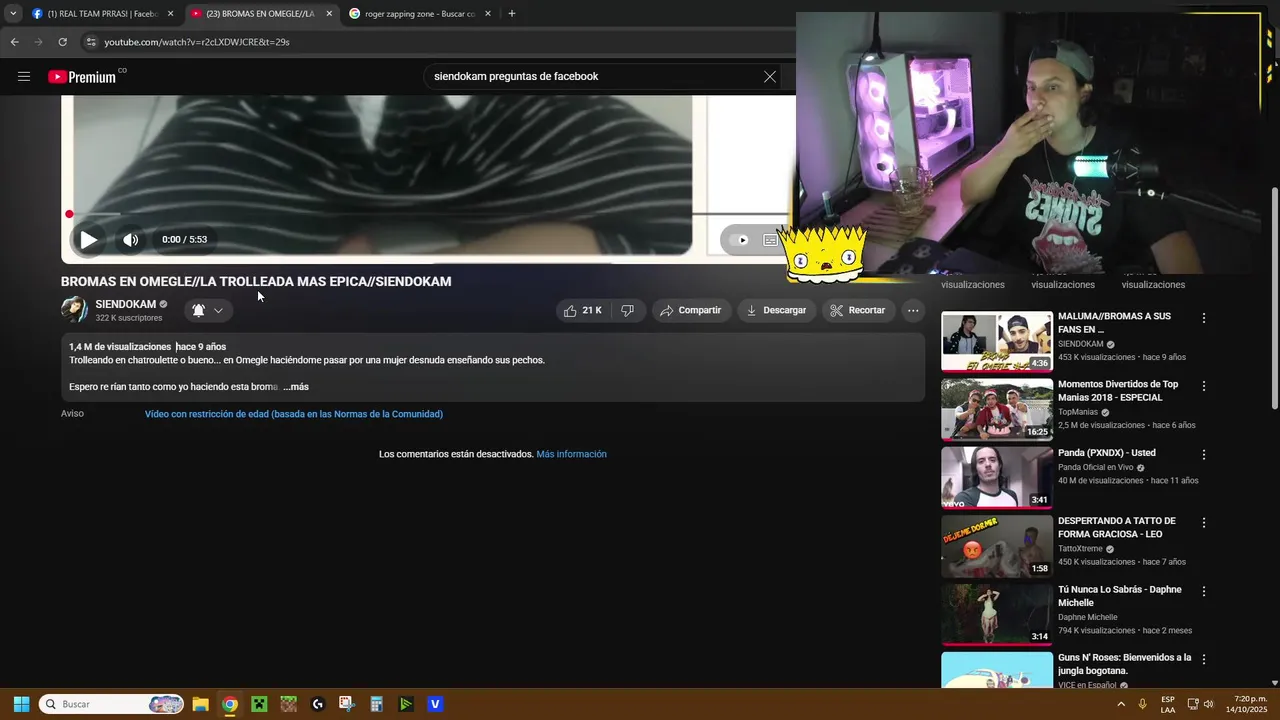Click the page vertical scrollbar
This screenshot has height=720, width=1280.
[x=1274, y=298]
